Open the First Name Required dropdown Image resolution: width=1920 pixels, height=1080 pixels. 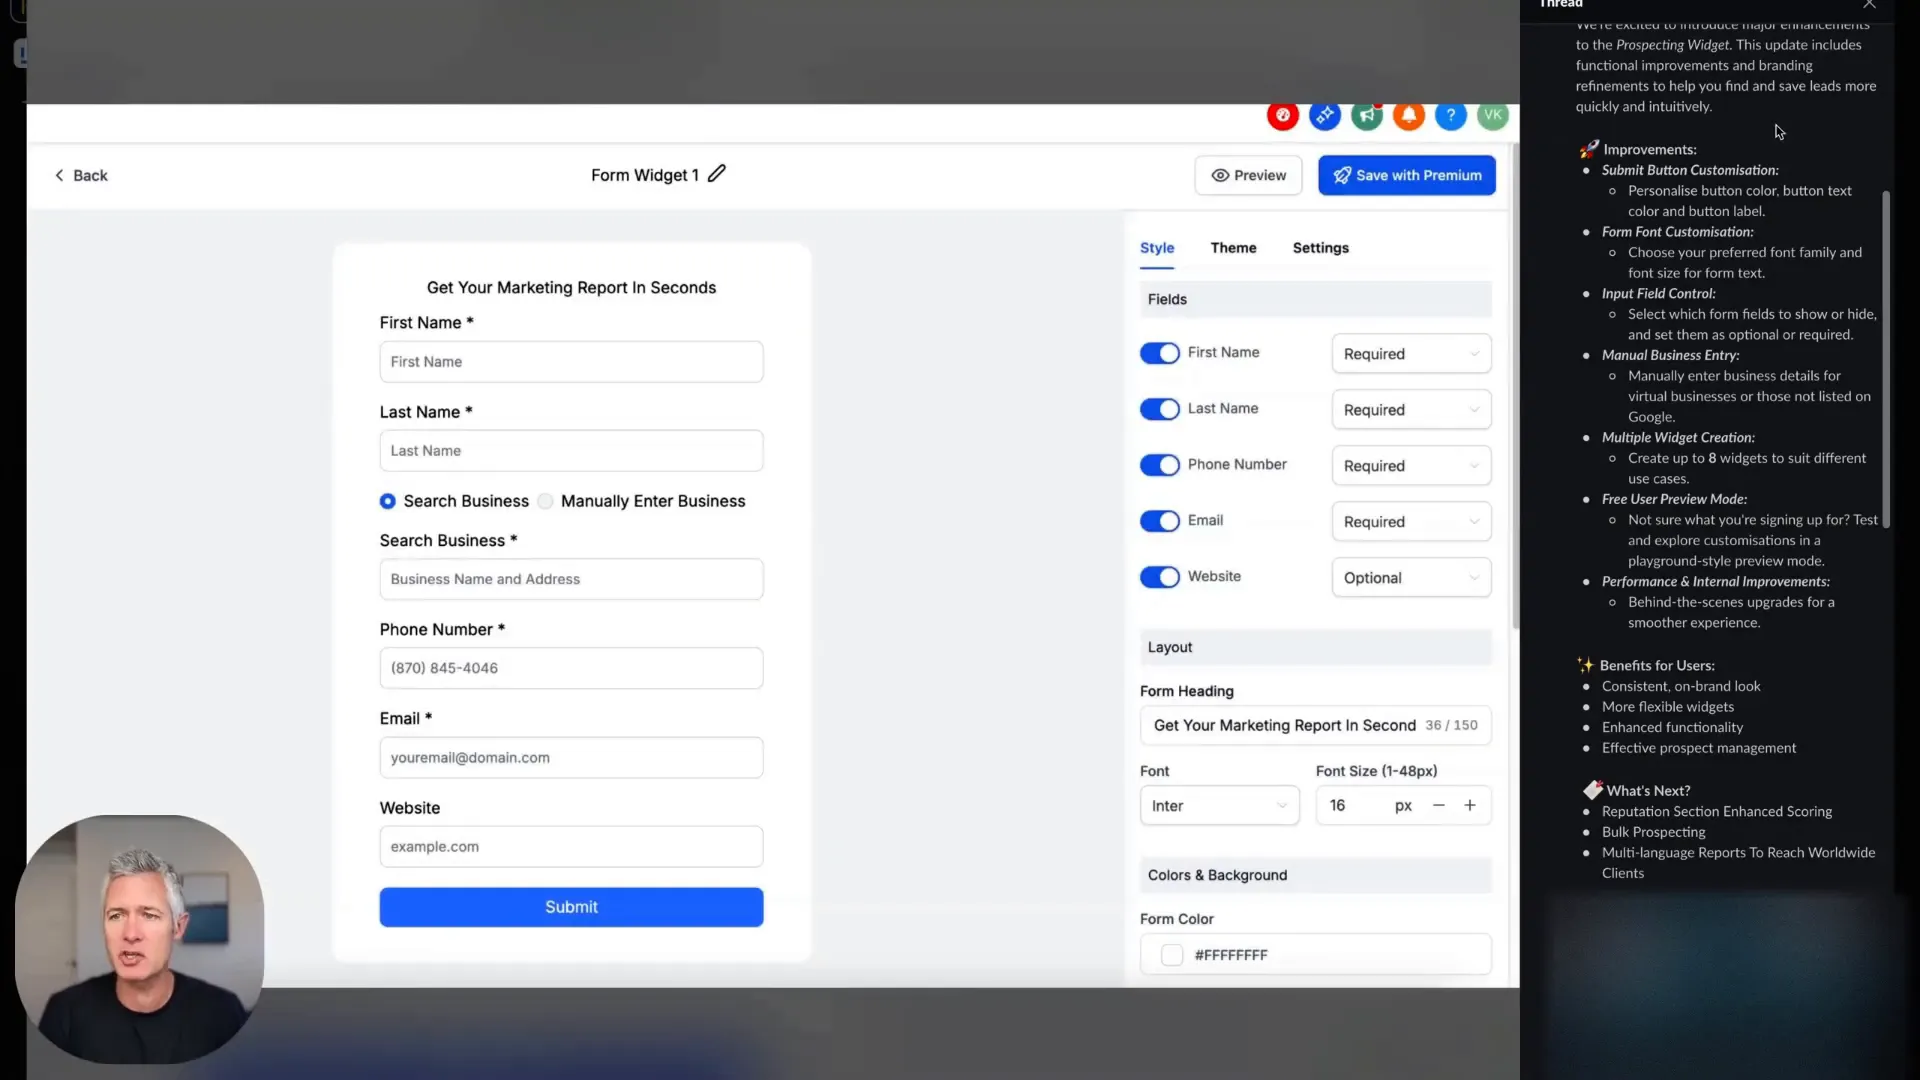1411,354
